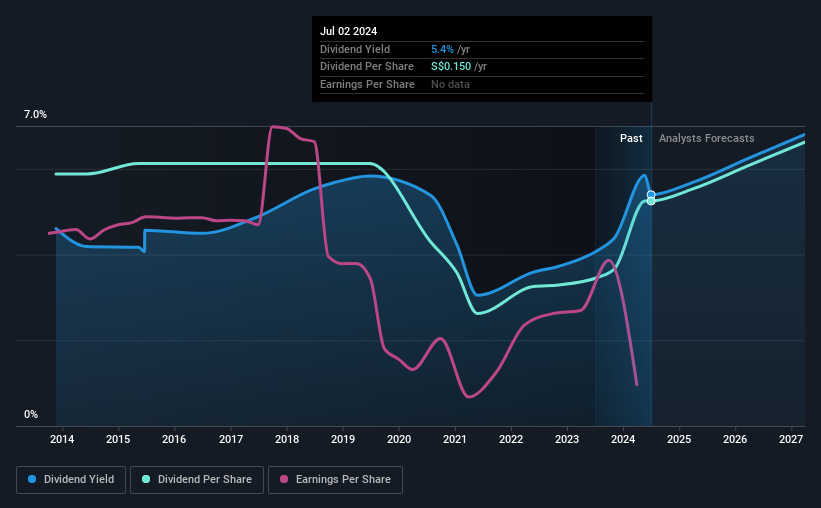This screenshot has width=821, height=508.
Task: Select the 2014 label on time axis
Action: pyautogui.click(x=62, y=439)
